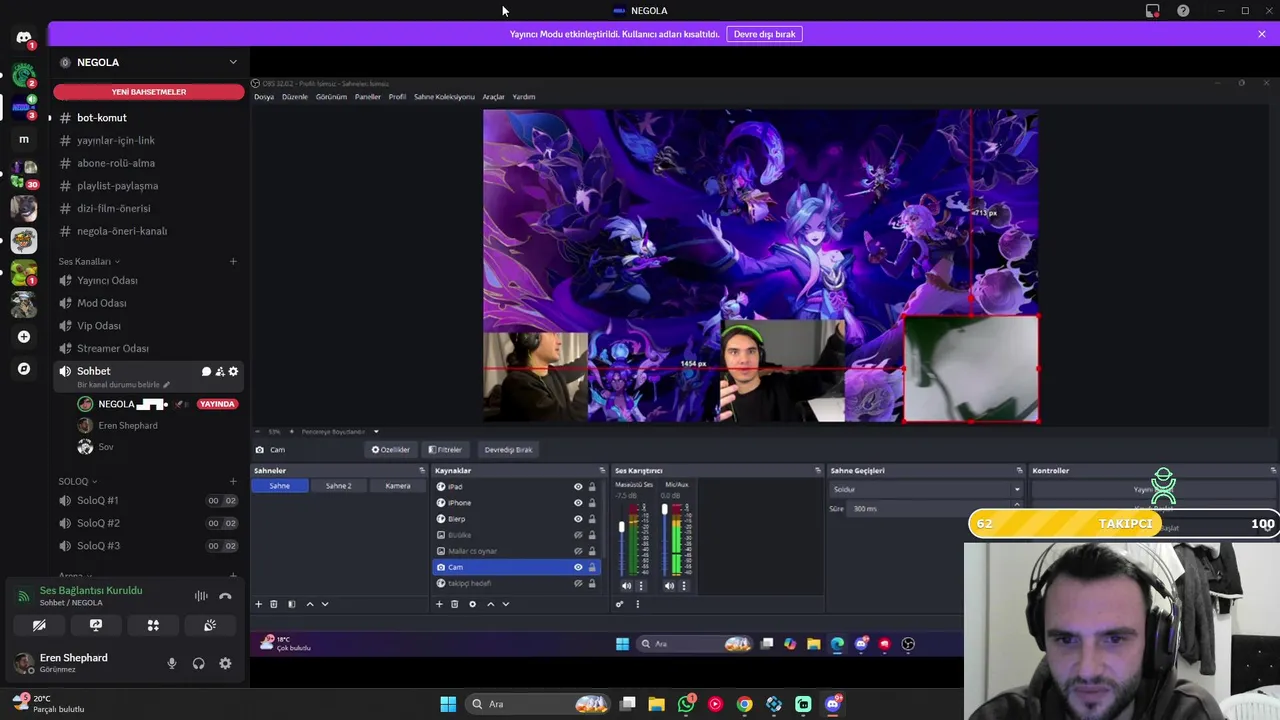This screenshot has height=720, width=1280.
Task: Collapse the SOLOQ category
Action: pos(77,482)
